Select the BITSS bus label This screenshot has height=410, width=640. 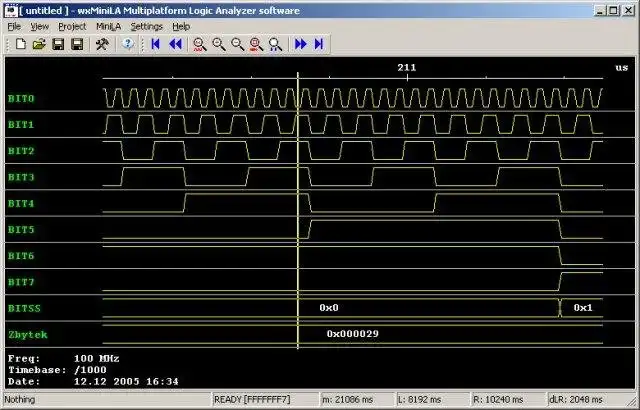pyautogui.click(x=24, y=308)
